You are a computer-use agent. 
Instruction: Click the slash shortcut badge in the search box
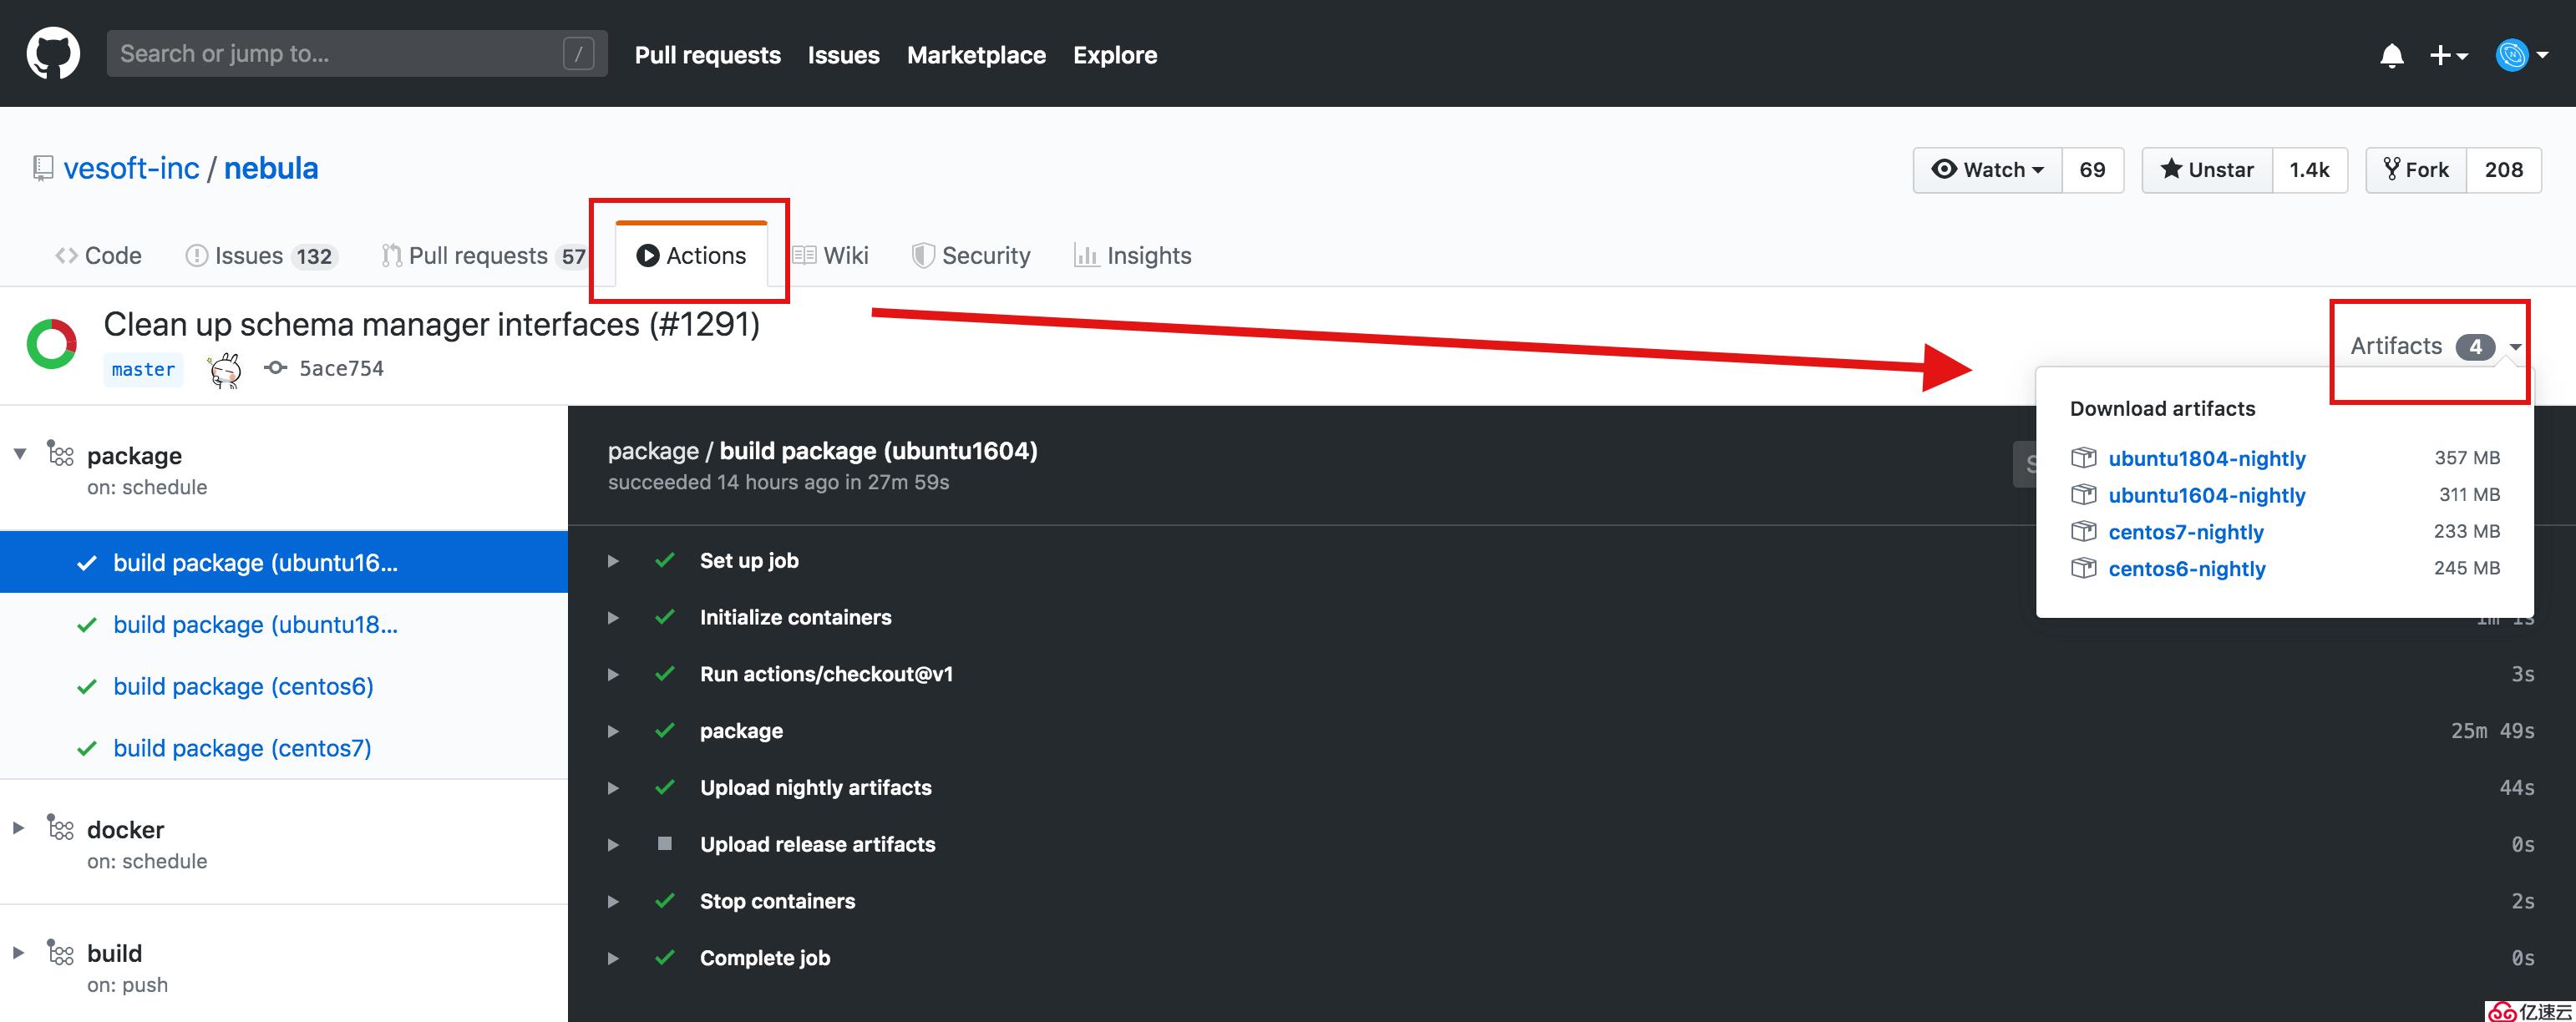[x=579, y=53]
